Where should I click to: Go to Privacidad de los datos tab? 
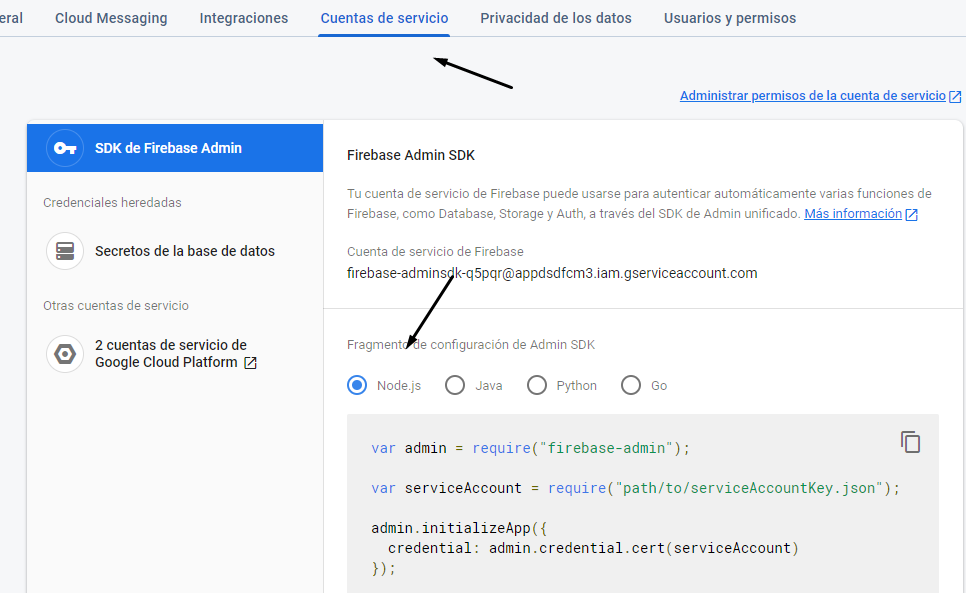click(556, 18)
